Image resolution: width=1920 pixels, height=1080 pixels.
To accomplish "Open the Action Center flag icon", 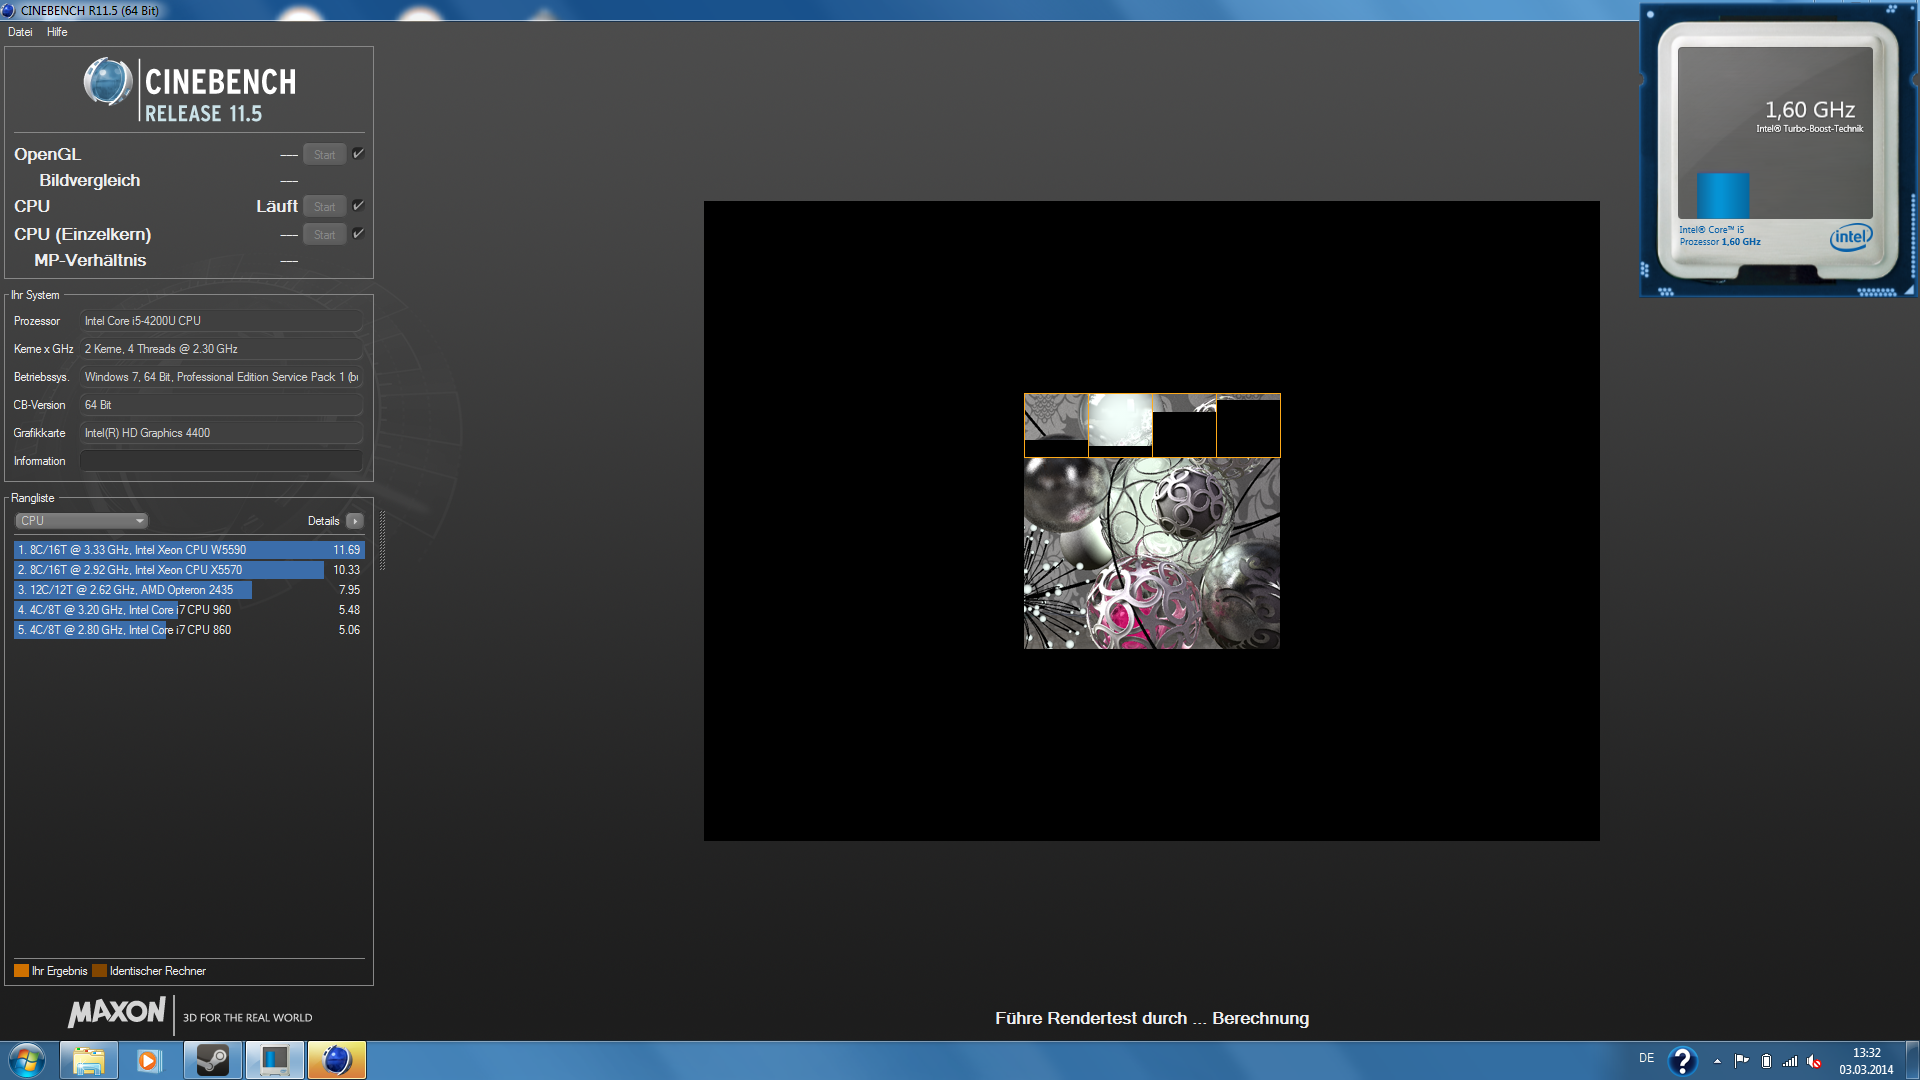I will [x=1741, y=1061].
